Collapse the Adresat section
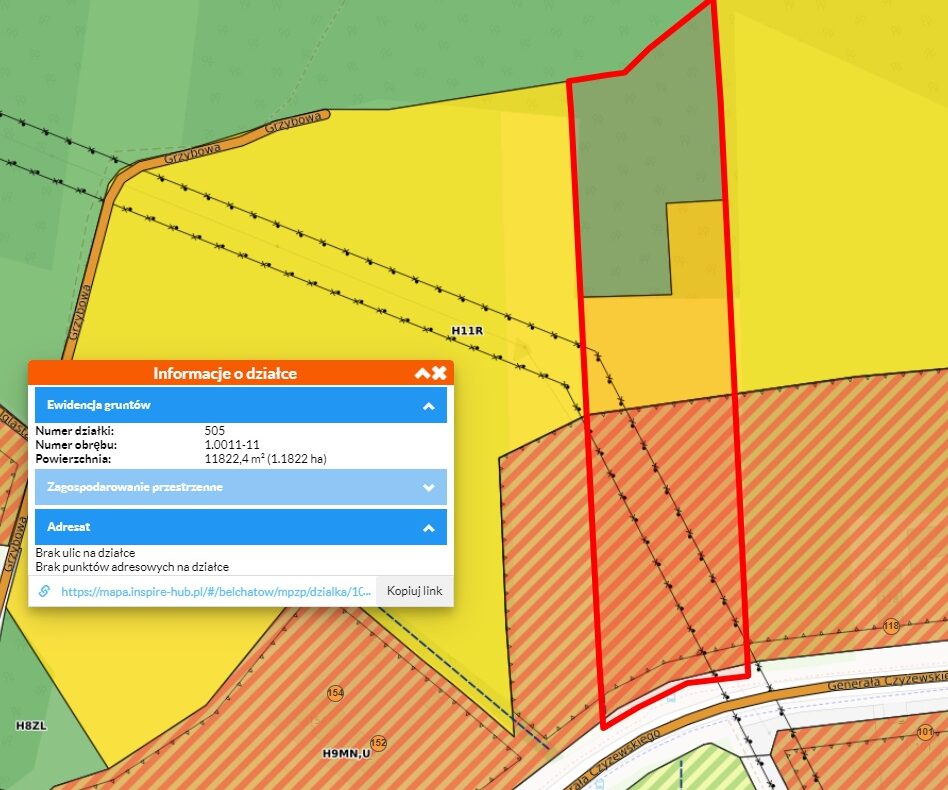 [428, 527]
